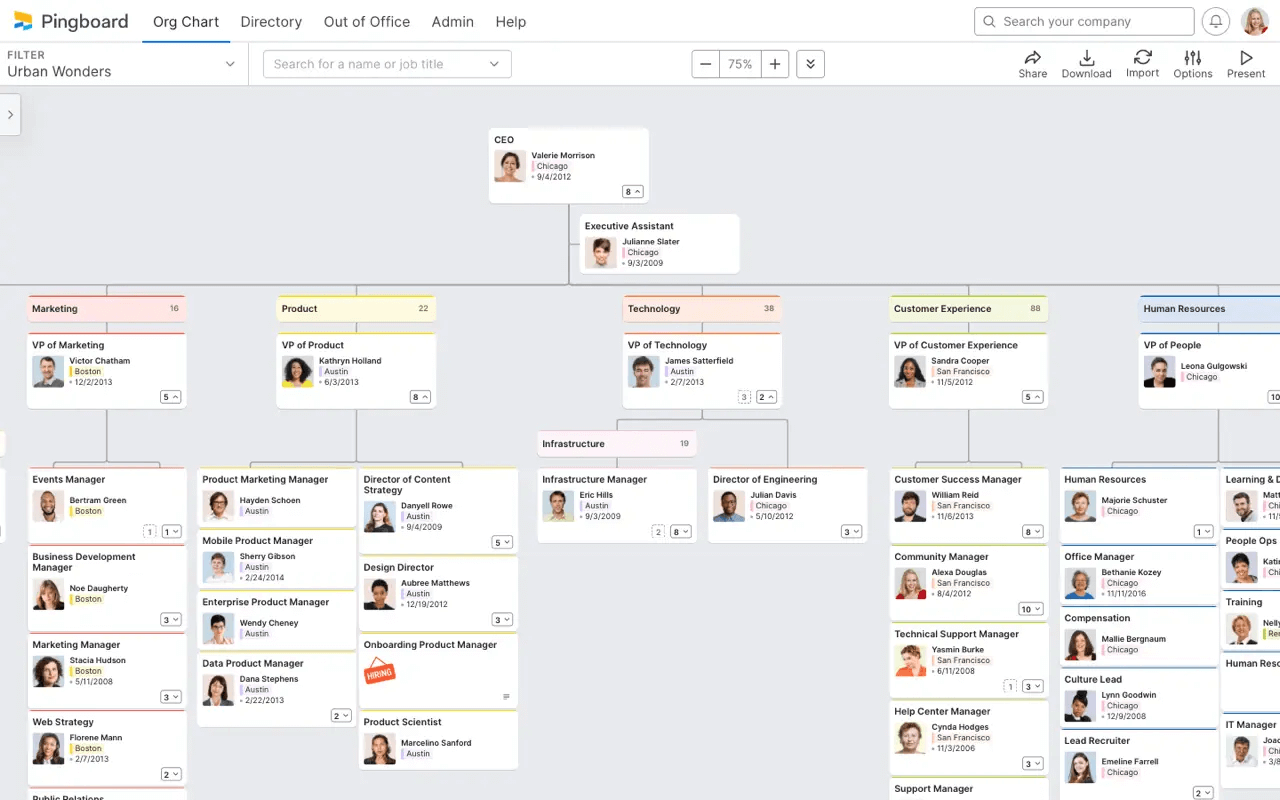Click Danyell Rowe's photo
The image size is (1280, 800).
380,516
